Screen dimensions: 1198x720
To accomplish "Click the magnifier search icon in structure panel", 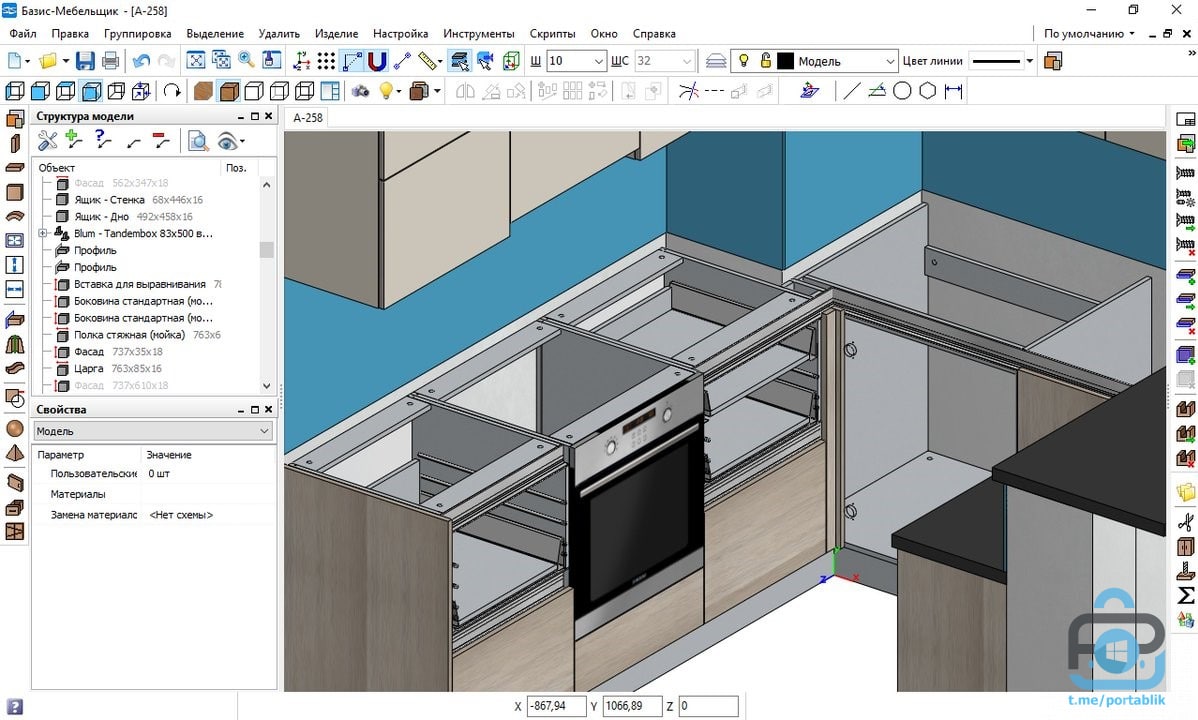I will pos(199,141).
